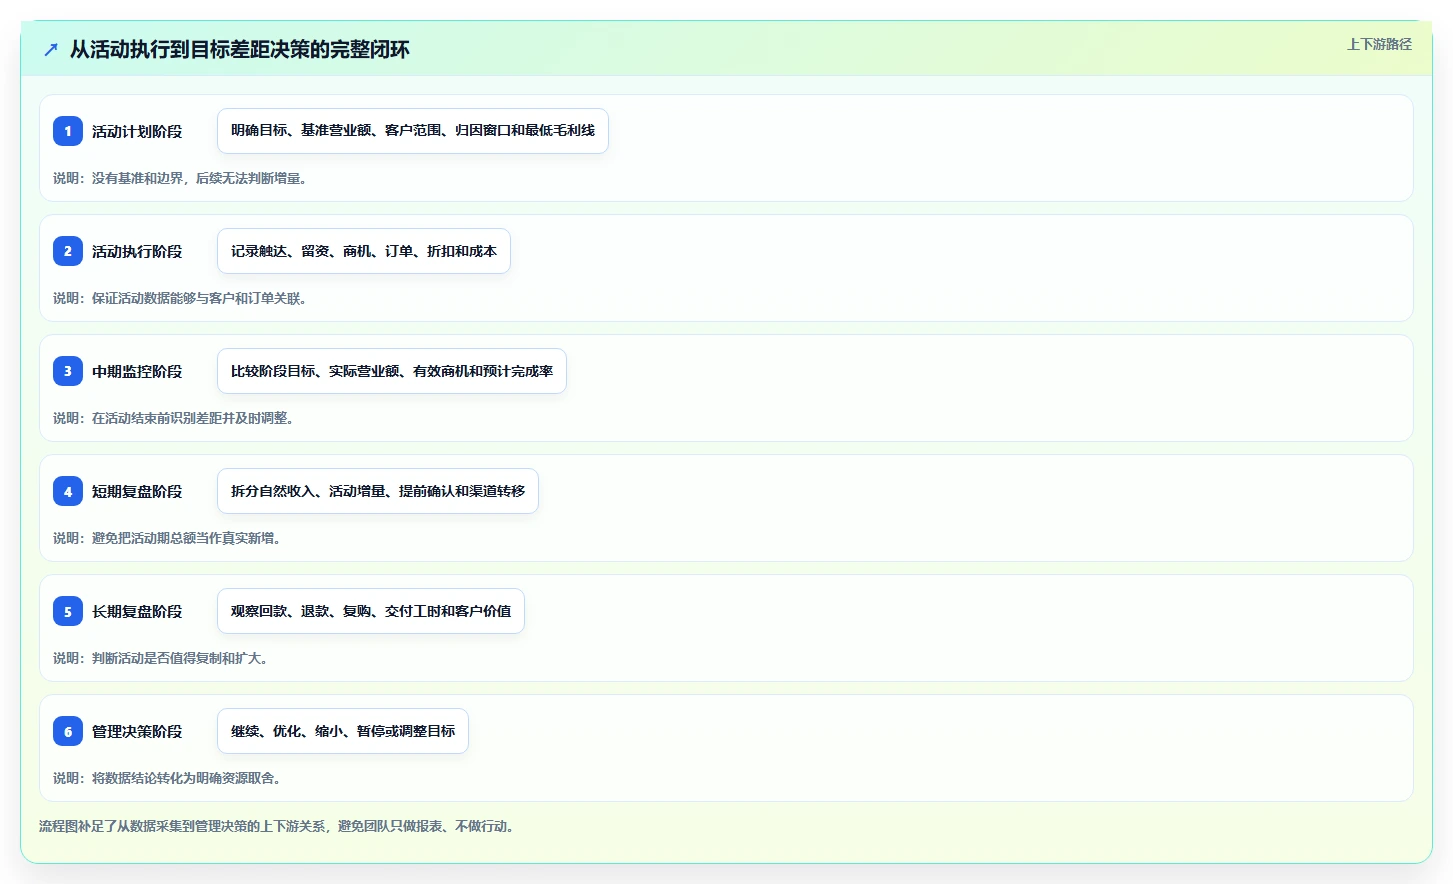
Task: Click the 拆分自然收入、活动增量 description box
Action: tap(378, 491)
